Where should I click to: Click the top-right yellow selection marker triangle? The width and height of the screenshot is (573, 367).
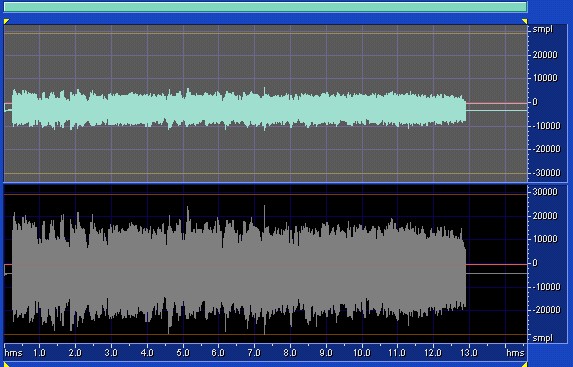point(525,22)
